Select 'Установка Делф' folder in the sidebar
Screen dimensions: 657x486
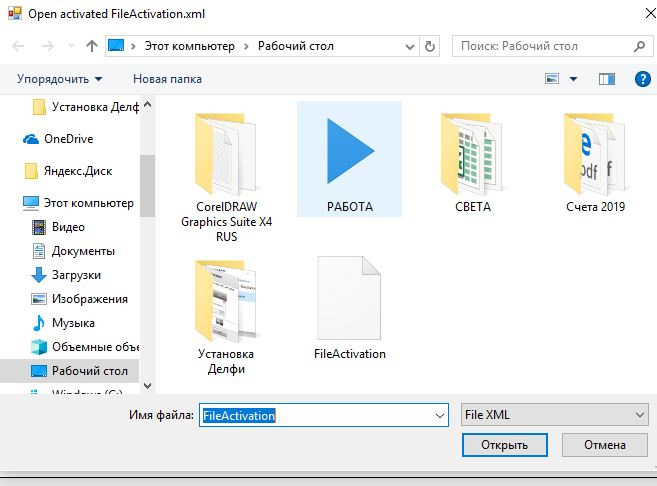coord(85,107)
